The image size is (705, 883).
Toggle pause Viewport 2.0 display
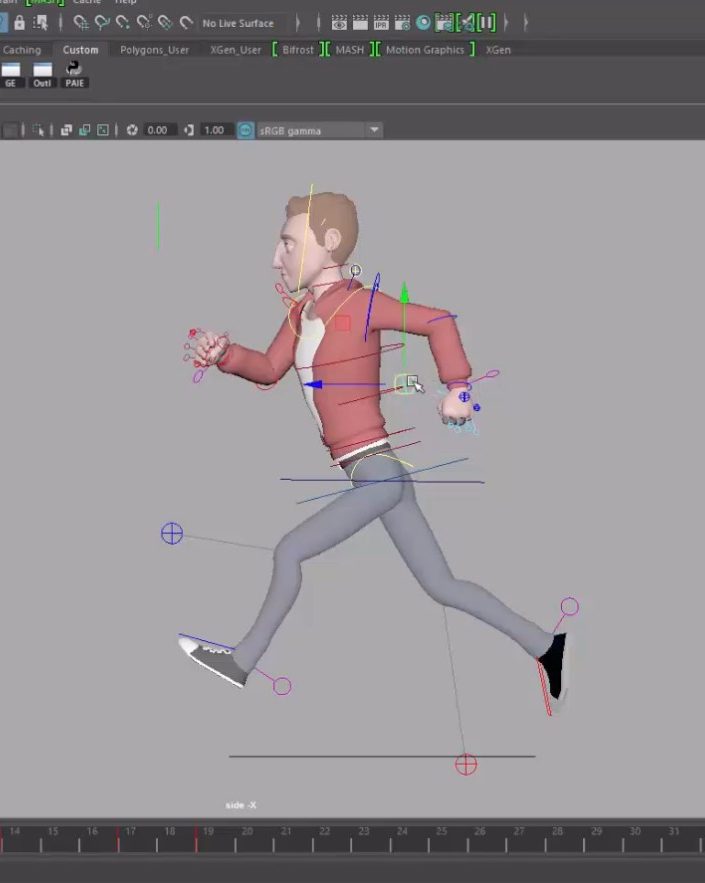[x=487, y=23]
